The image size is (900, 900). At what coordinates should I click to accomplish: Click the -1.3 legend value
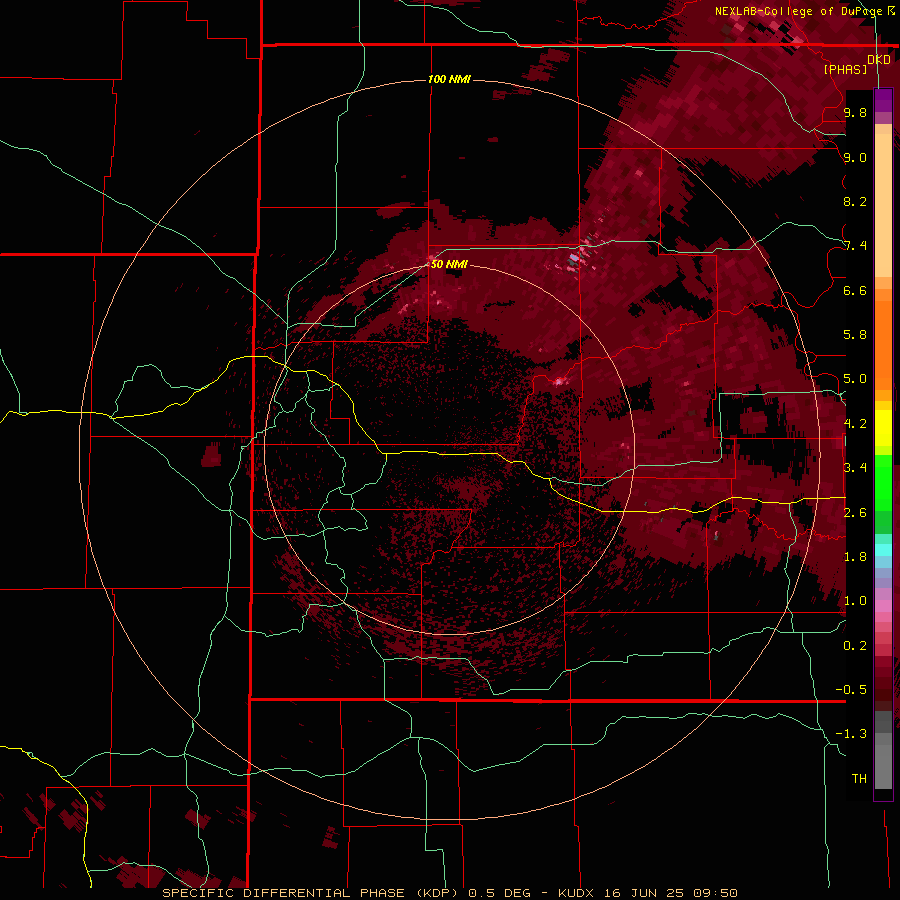pyautogui.click(x=851, y=734)
